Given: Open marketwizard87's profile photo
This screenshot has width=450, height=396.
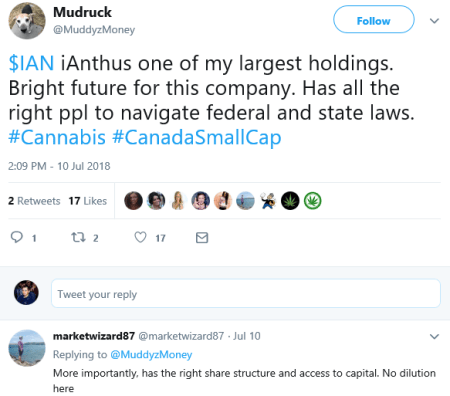Looking at the screenshot, I should pos(27,348).
